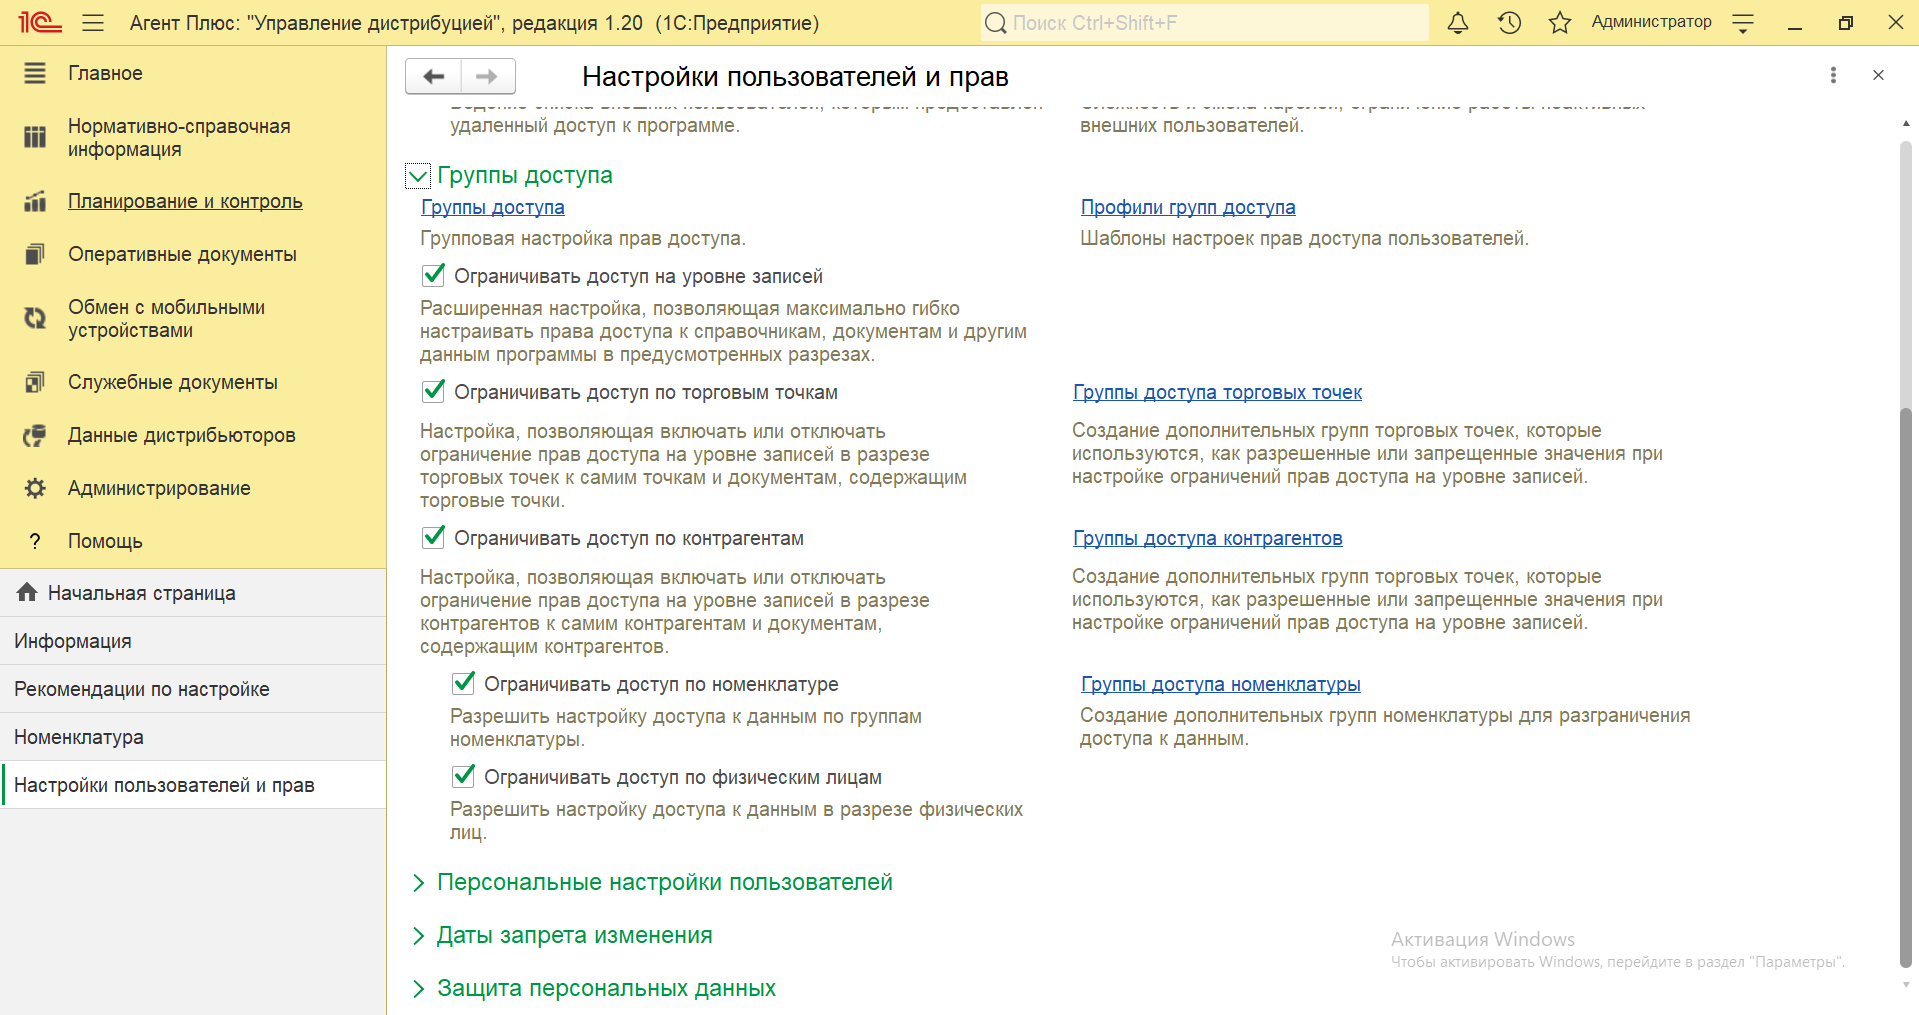Expand Даты запрета изменения section
Screen dimensions: 1919x1015
pyautogui.click(x=418, y=936)
